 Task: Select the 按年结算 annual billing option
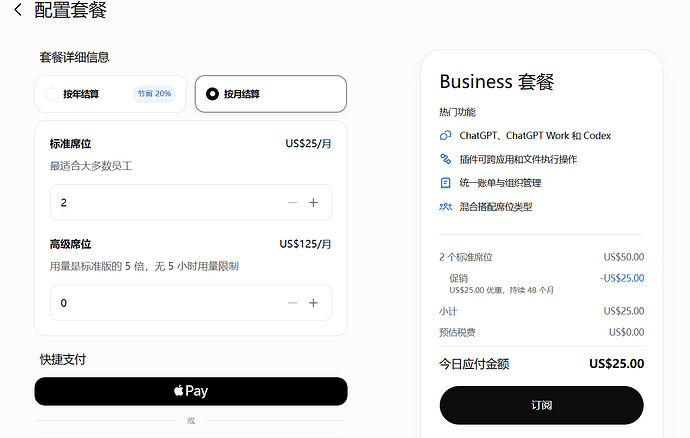point(110,94)
